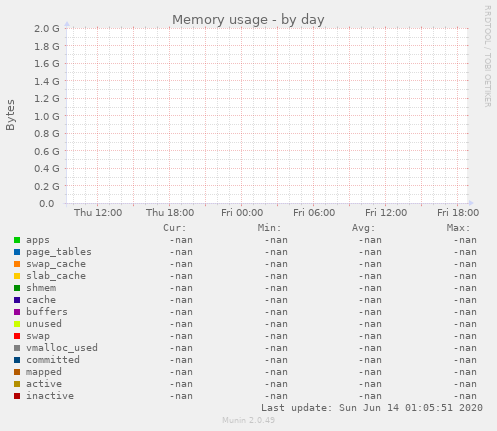Select the unused legend label
This screenshot has height=431, width=497.
pos(44,324)
